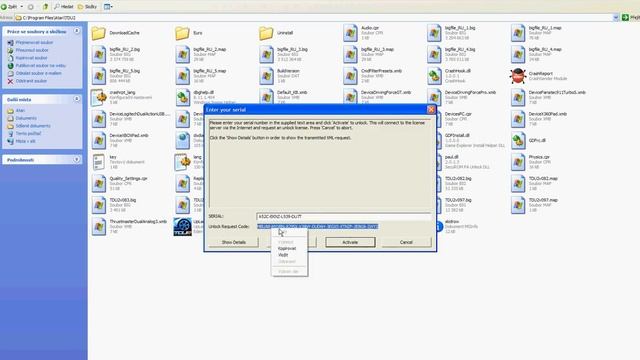Open the DownloadCache folder
This screenshot has width=640, height=360.
[98, 33]
